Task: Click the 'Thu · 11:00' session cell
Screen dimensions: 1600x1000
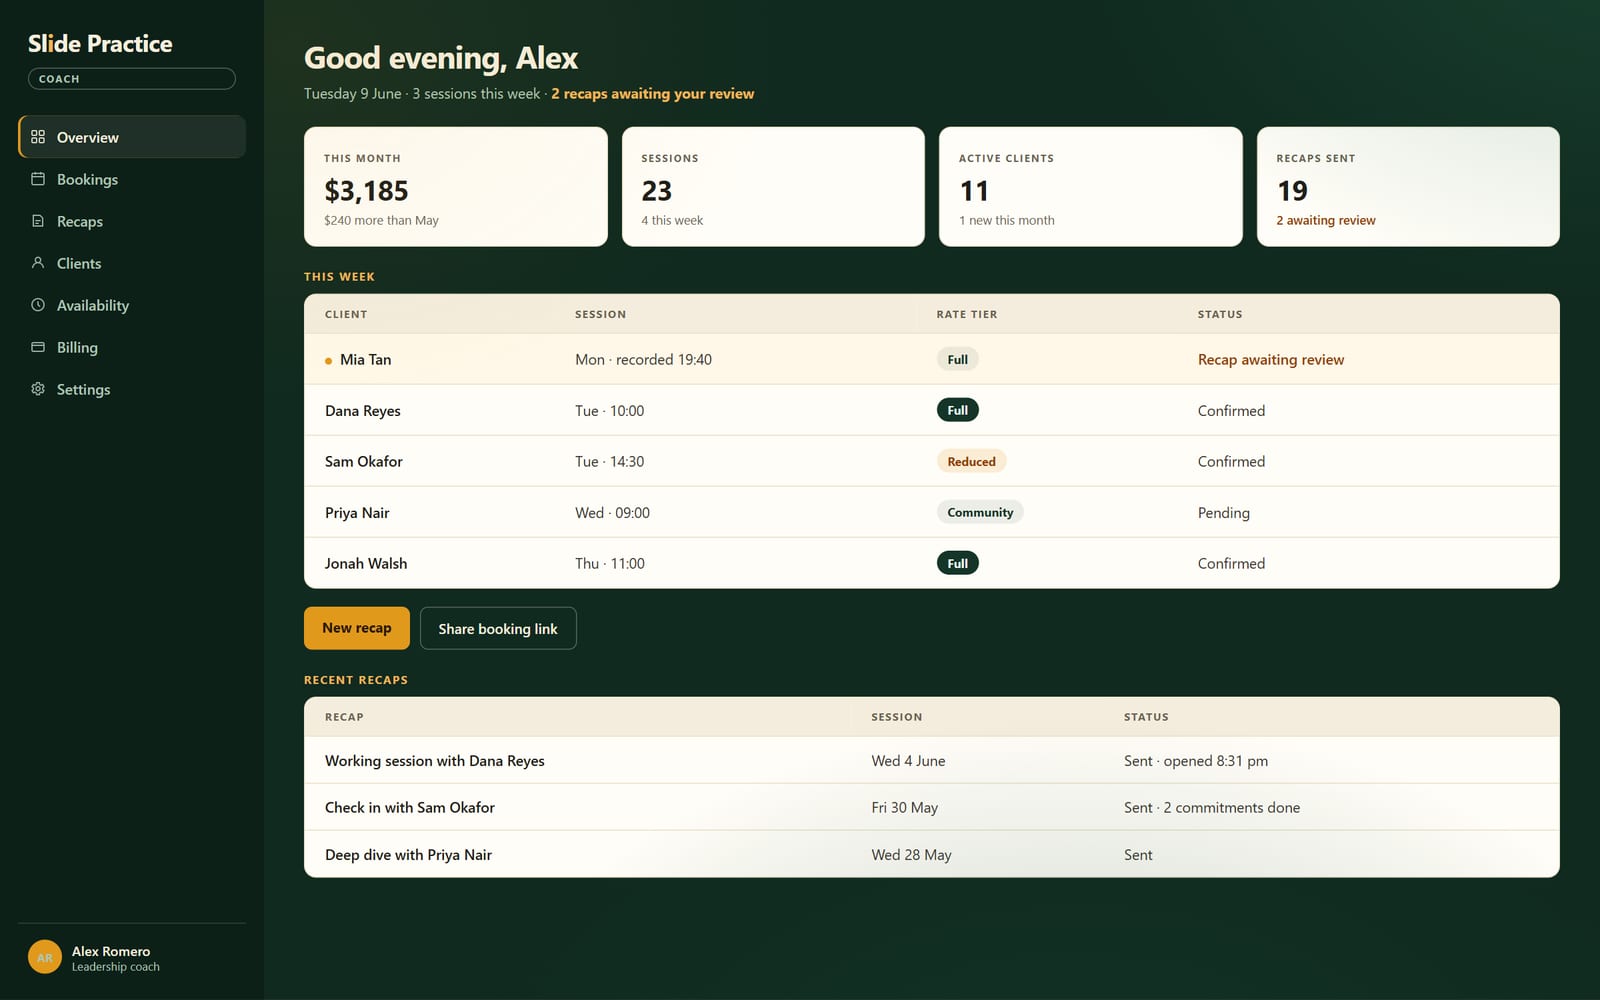Action: coord(610,564)
